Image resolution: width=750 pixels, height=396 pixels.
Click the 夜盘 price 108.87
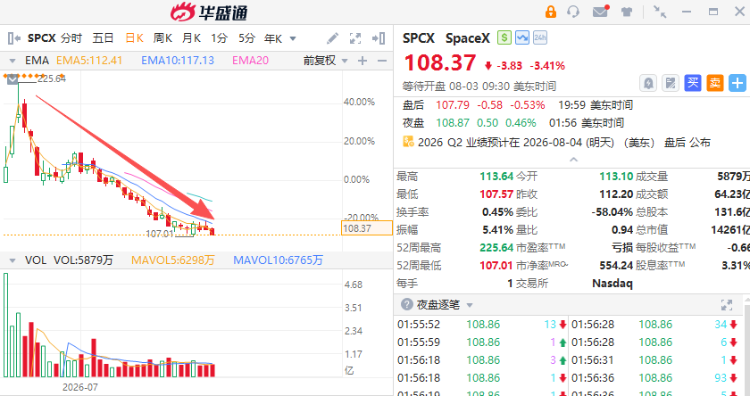coord(452,123)
